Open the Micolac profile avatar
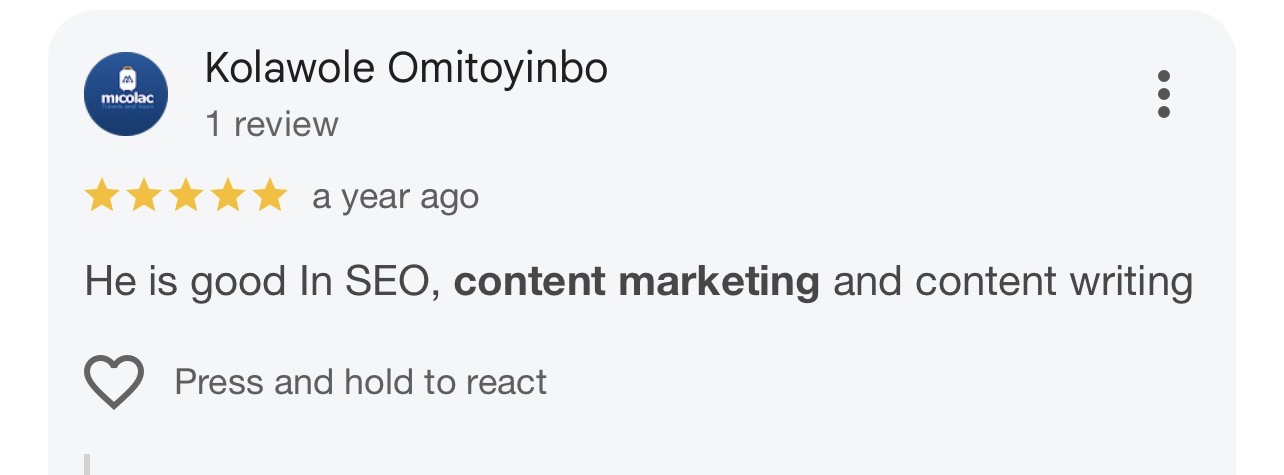The height and width of the screenshot is (475, 1284). coord(126,95)
